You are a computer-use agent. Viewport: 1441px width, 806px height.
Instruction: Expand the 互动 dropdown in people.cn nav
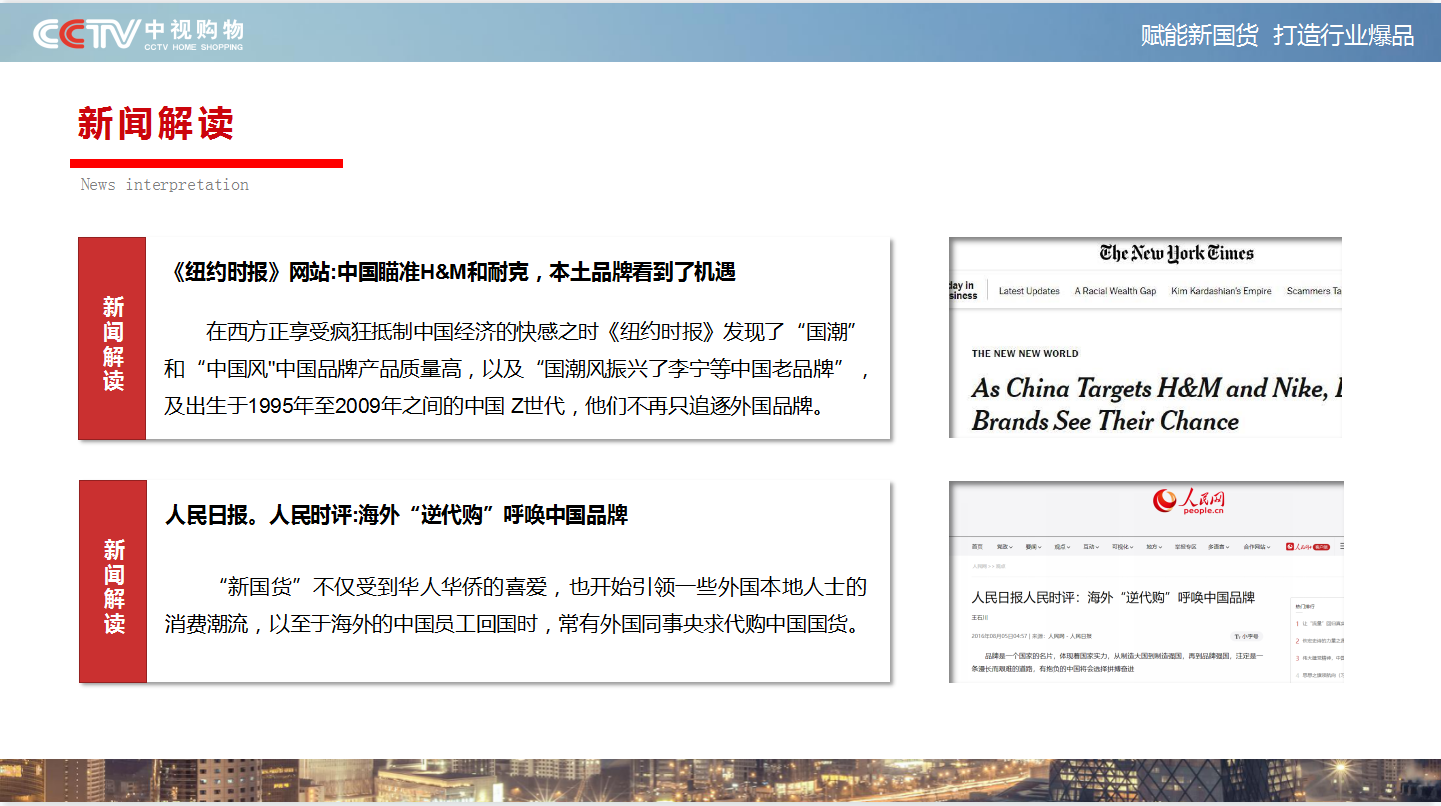coord(1091,547)
